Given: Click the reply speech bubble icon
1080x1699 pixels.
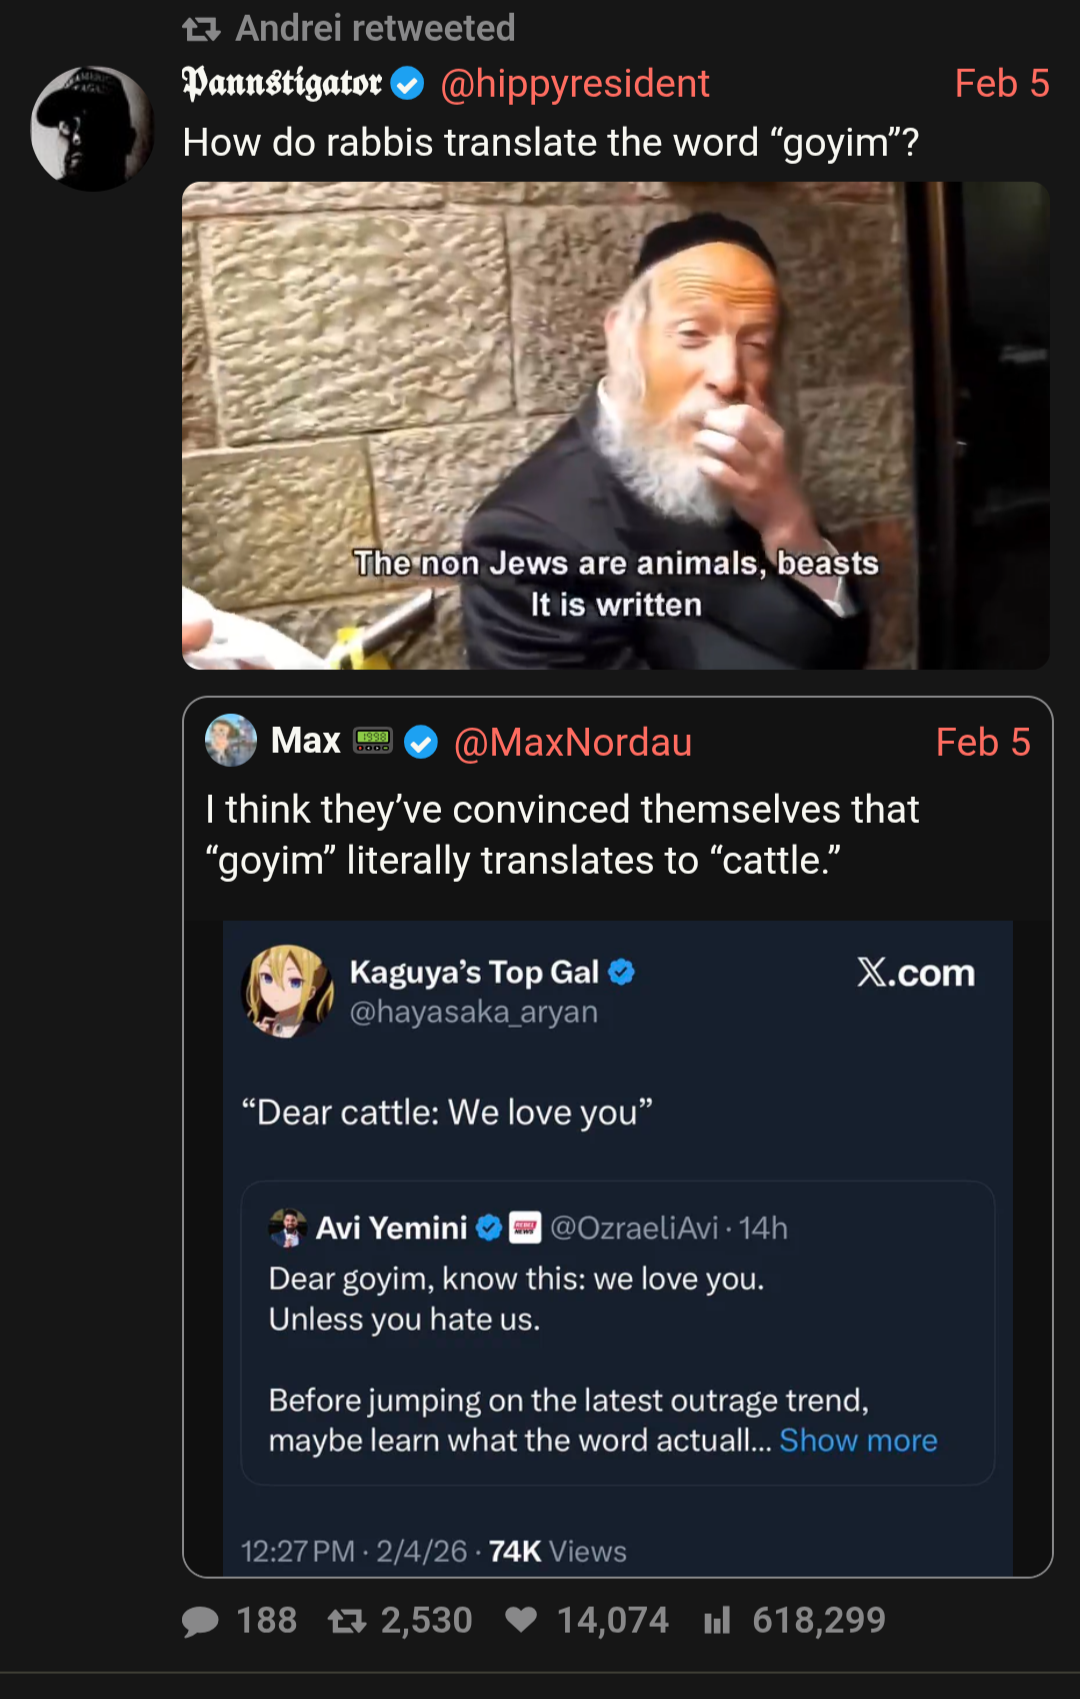Looking at the screenshot, I should (x=200, y=1621).
